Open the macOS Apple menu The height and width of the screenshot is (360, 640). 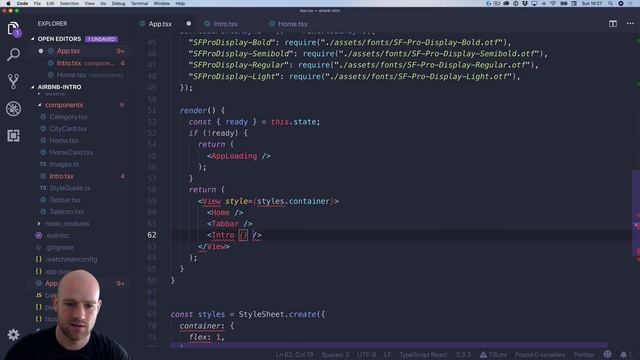pos(8,3)
